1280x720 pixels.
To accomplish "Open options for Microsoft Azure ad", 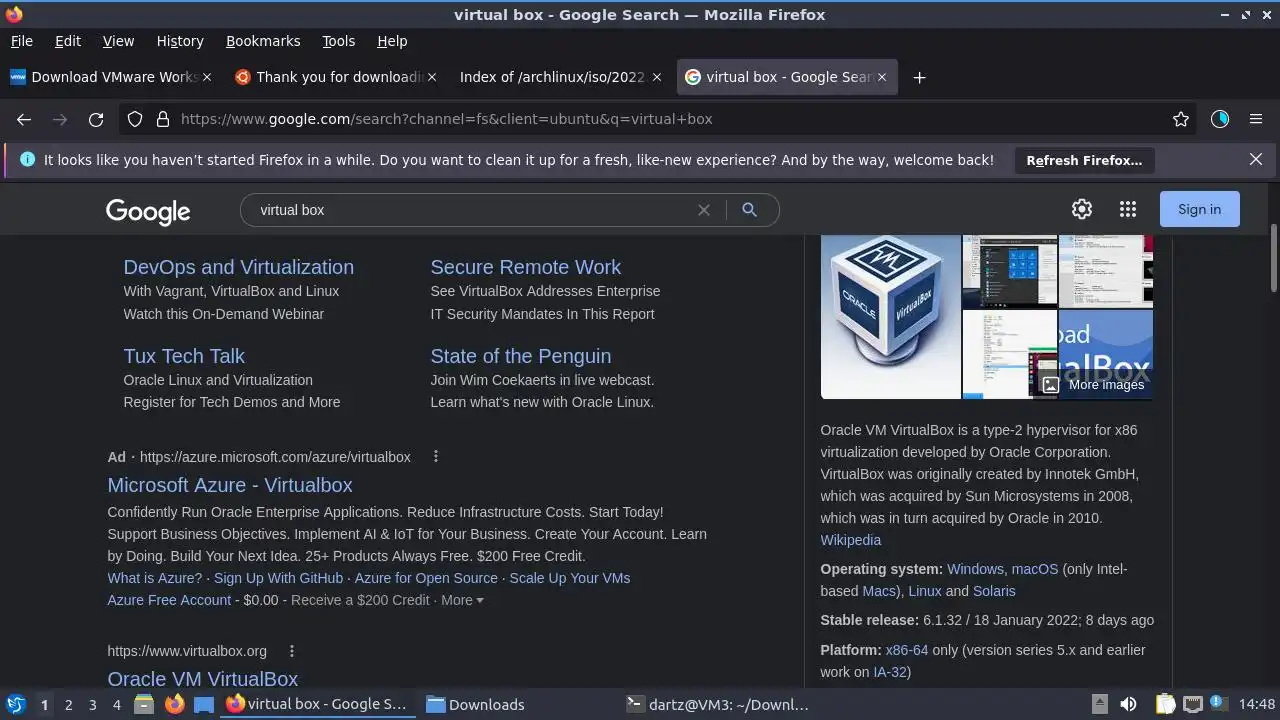I will tap(436, 457).
